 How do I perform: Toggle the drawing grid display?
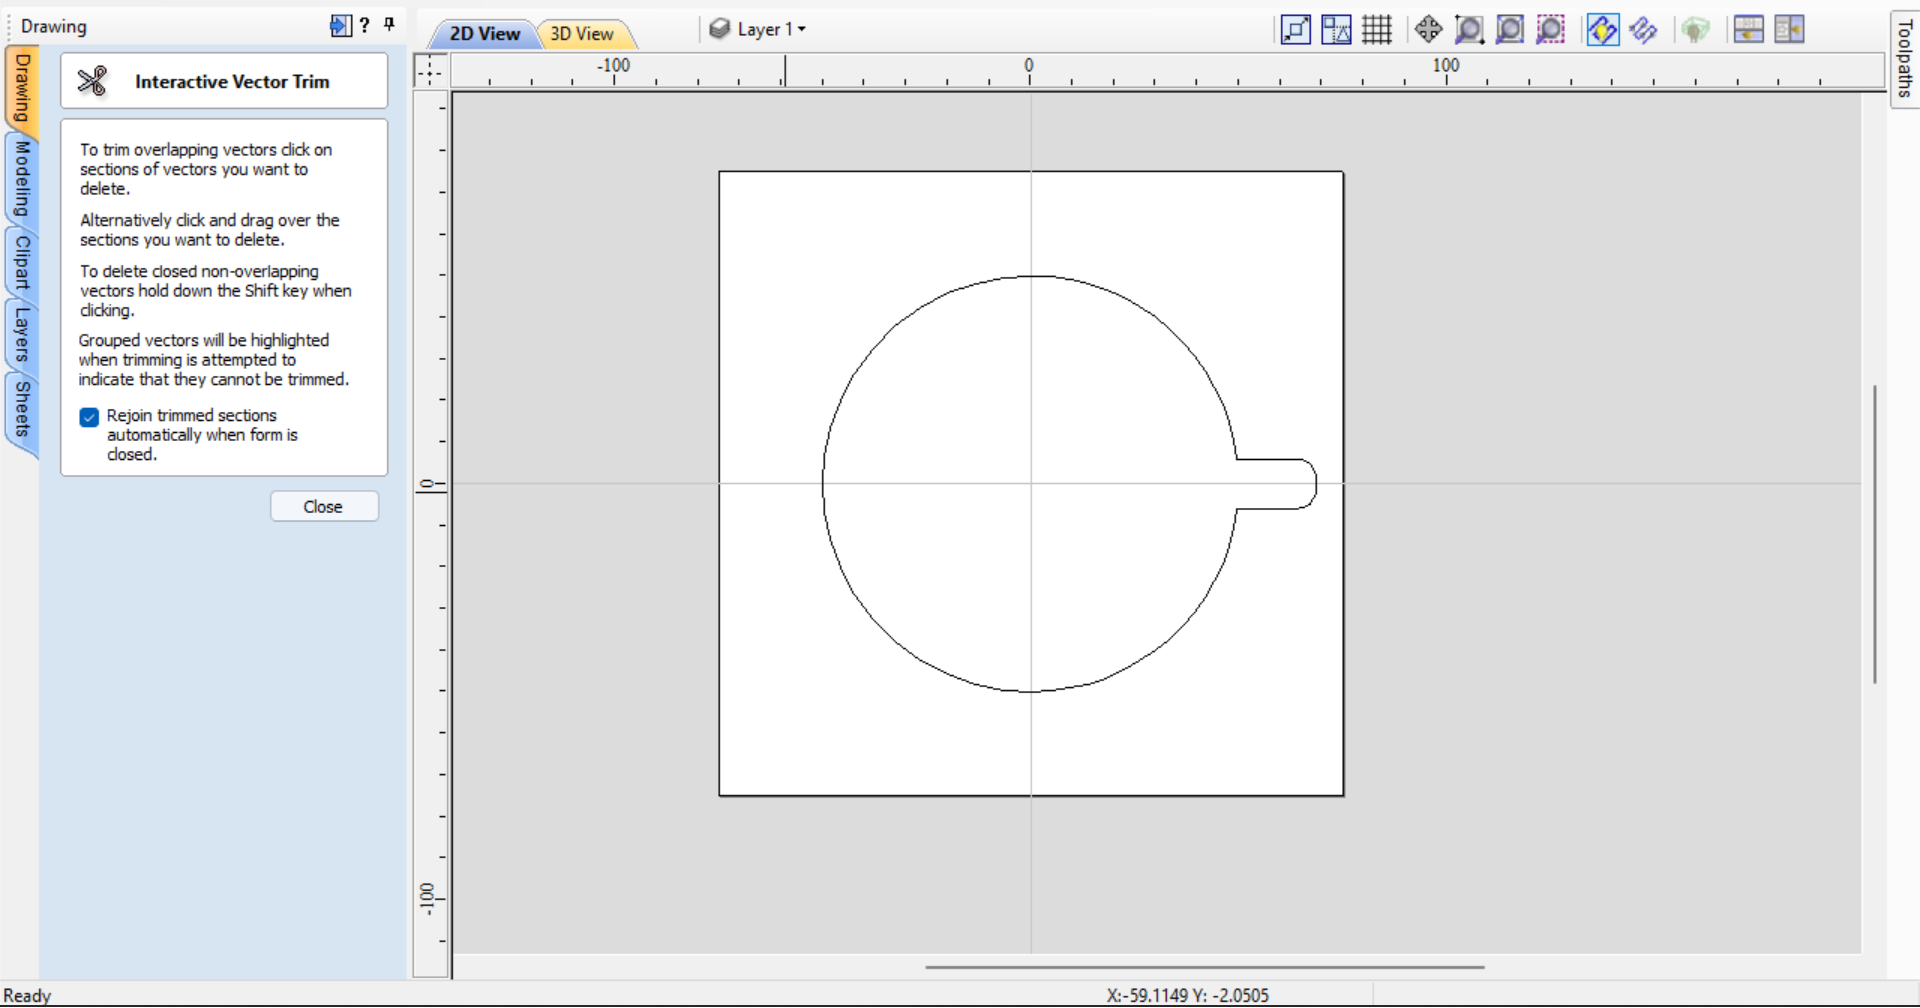pyautogui.click(x=1377, y=29)
